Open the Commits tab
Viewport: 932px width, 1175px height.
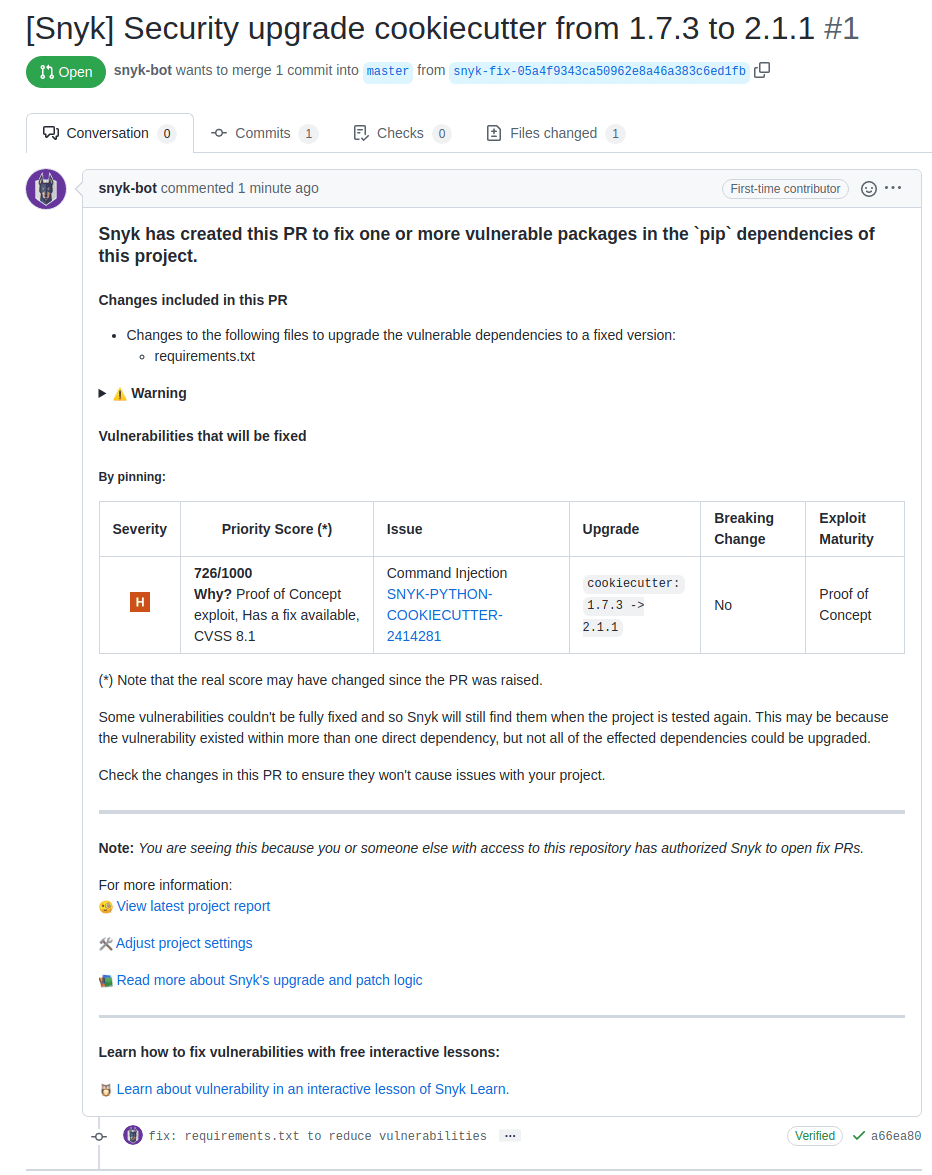[264, 133]
